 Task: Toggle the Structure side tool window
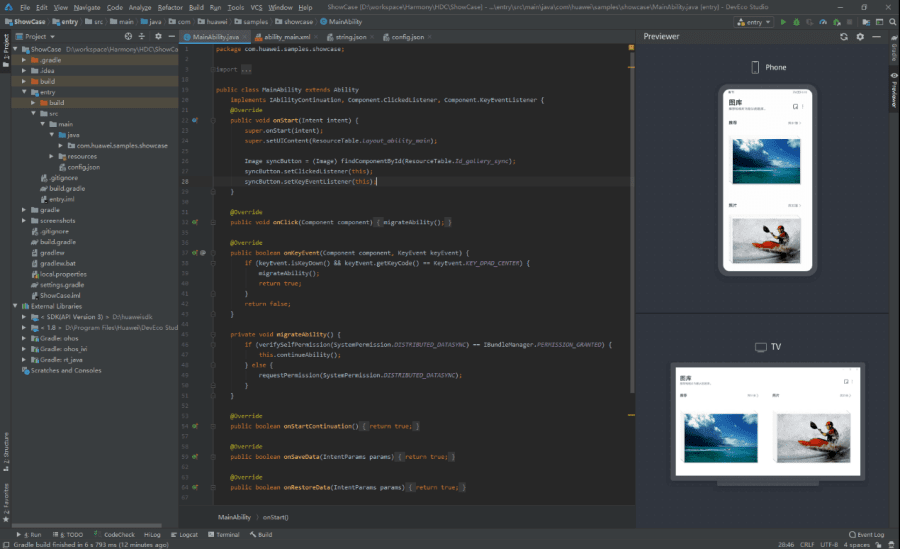[5, 452]
